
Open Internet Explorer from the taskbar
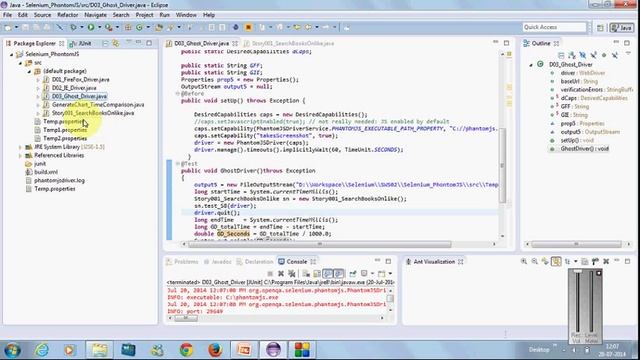pyautogui.click(x=41, y=350)
